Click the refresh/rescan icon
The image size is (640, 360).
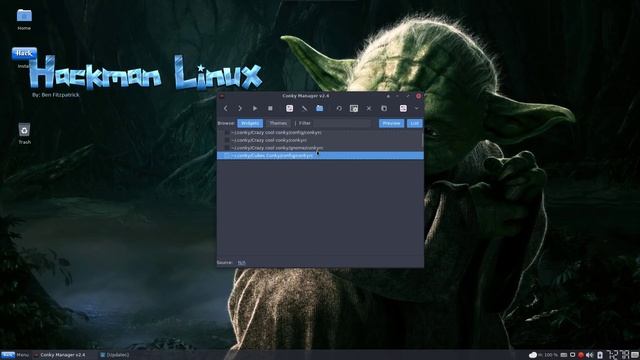pos(339,109)
